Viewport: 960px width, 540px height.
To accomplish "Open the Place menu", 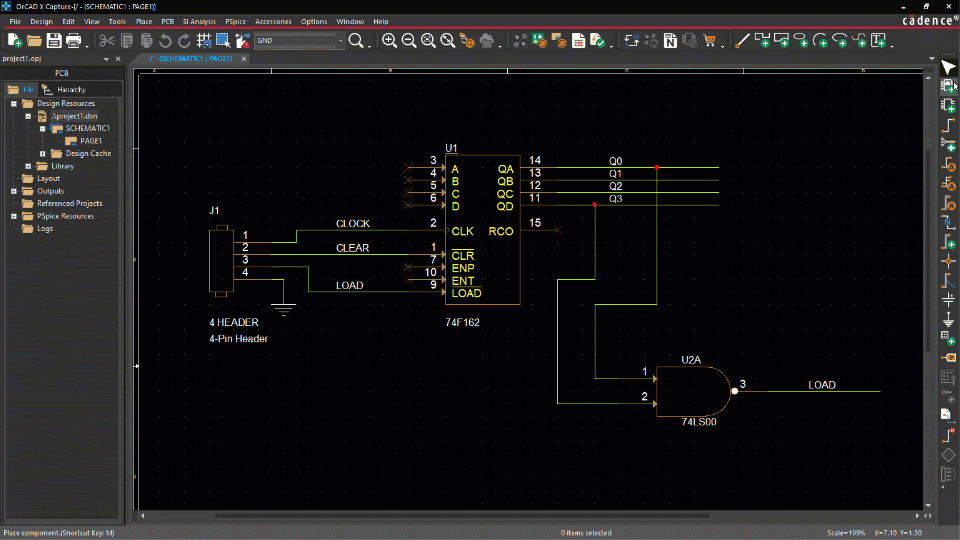I will pyautogui.click(x=144, y=21).
